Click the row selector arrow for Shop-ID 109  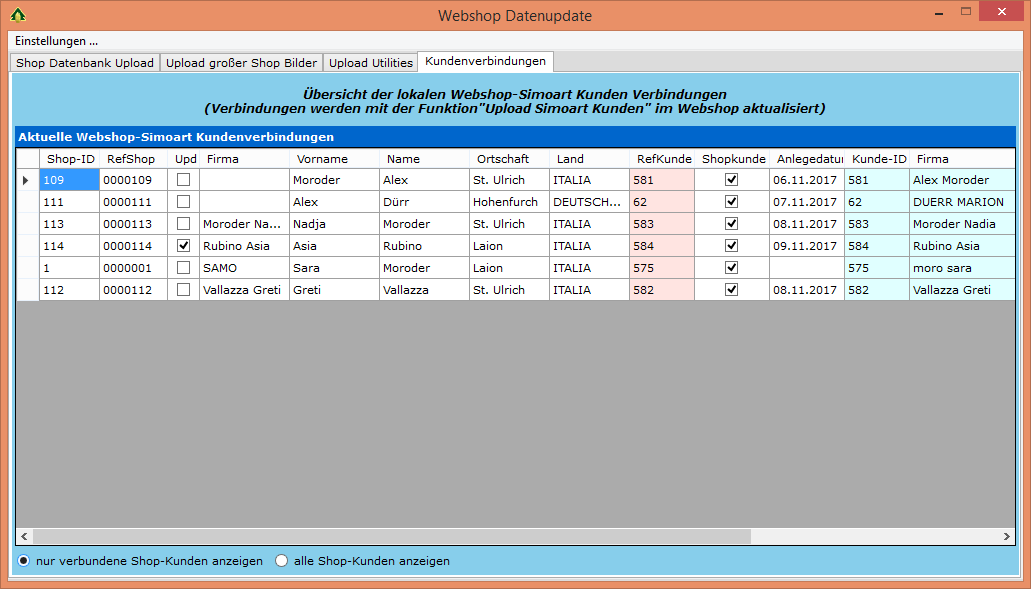tap(27, 180)
